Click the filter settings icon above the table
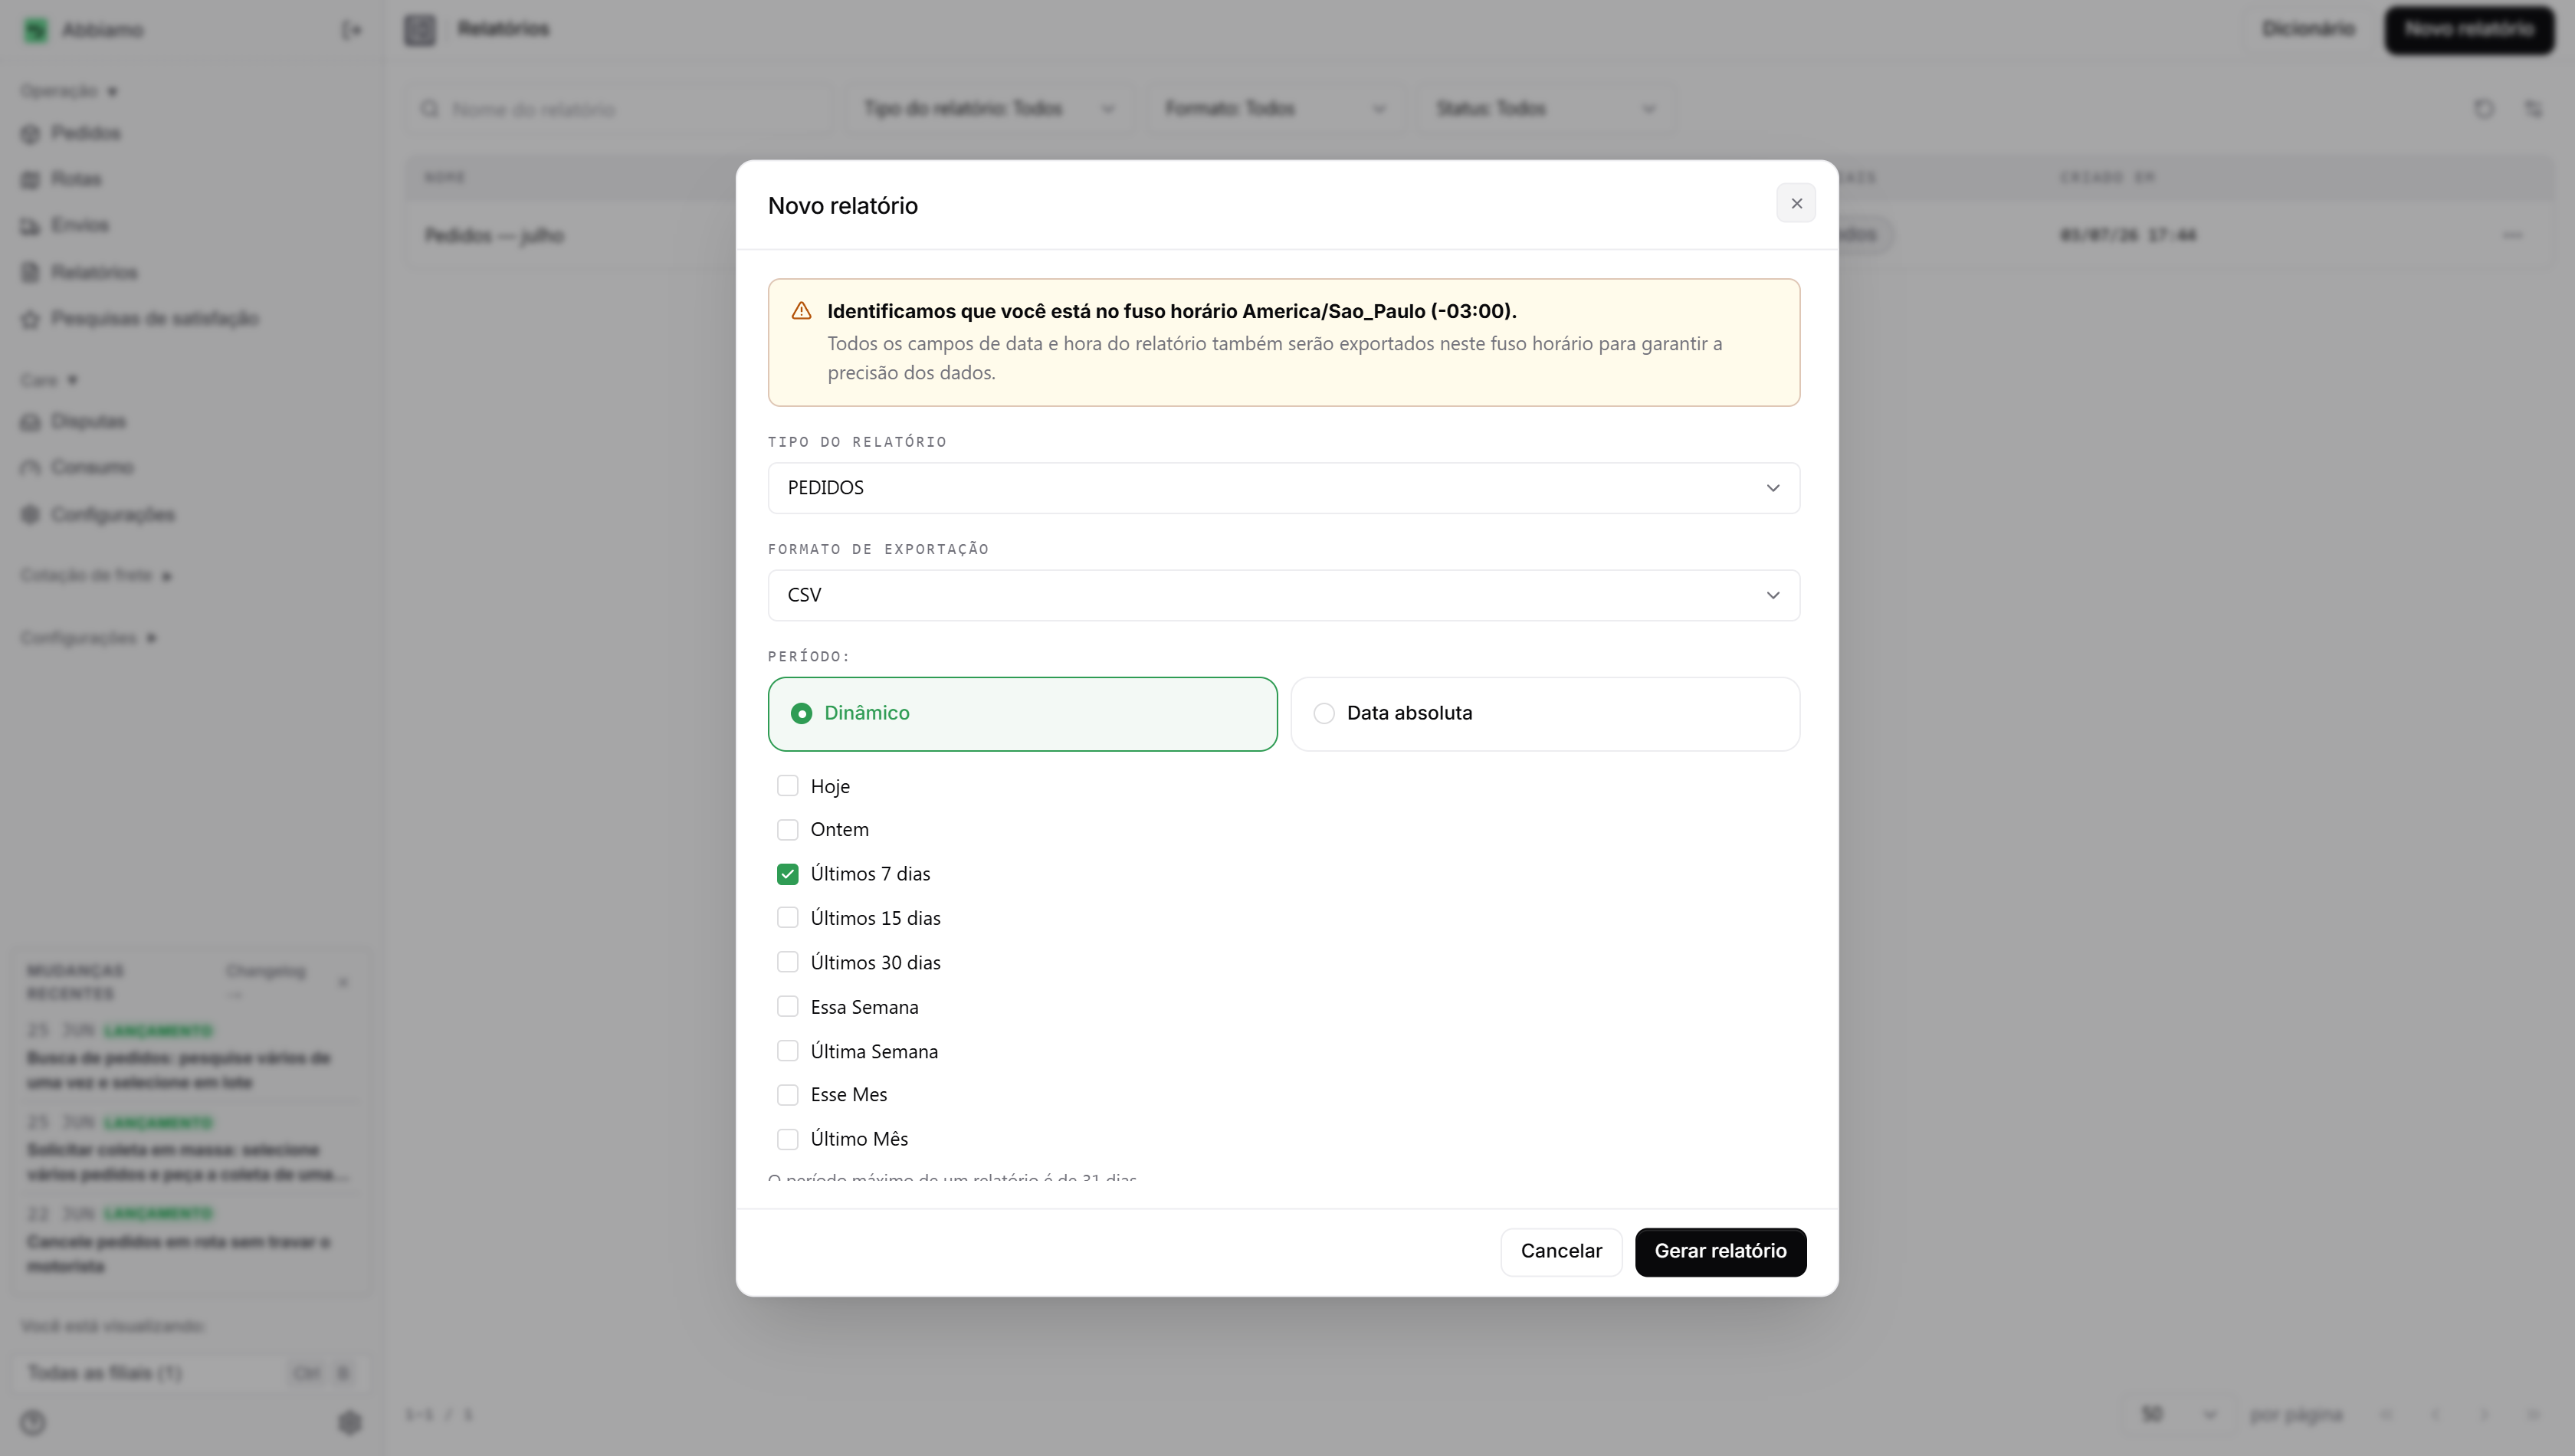Image resolution: width=2575 pixels, height=1456 pixels. point(2533,109)
